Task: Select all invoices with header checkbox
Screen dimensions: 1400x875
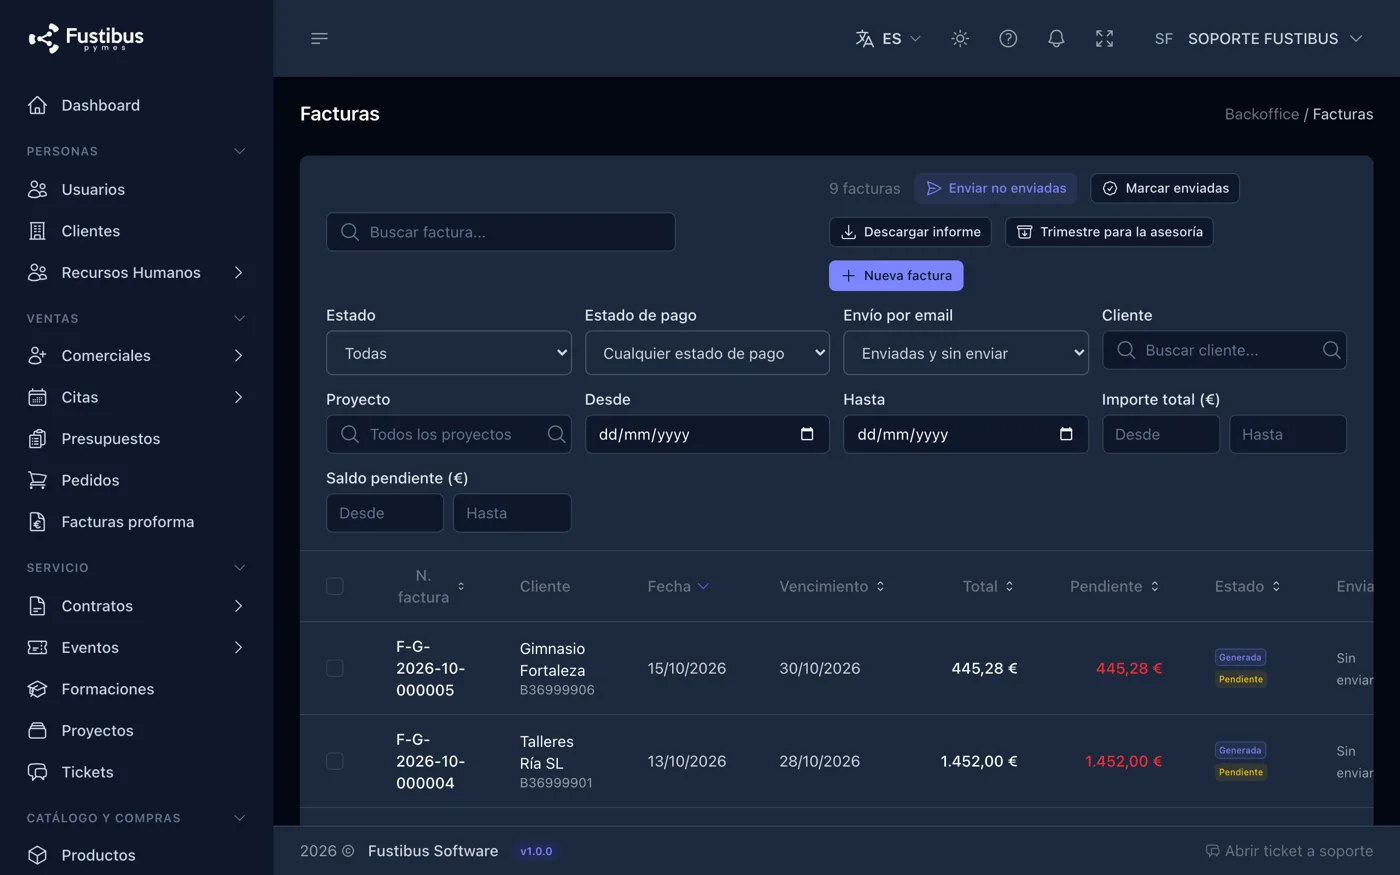Action: coord(335,586)
